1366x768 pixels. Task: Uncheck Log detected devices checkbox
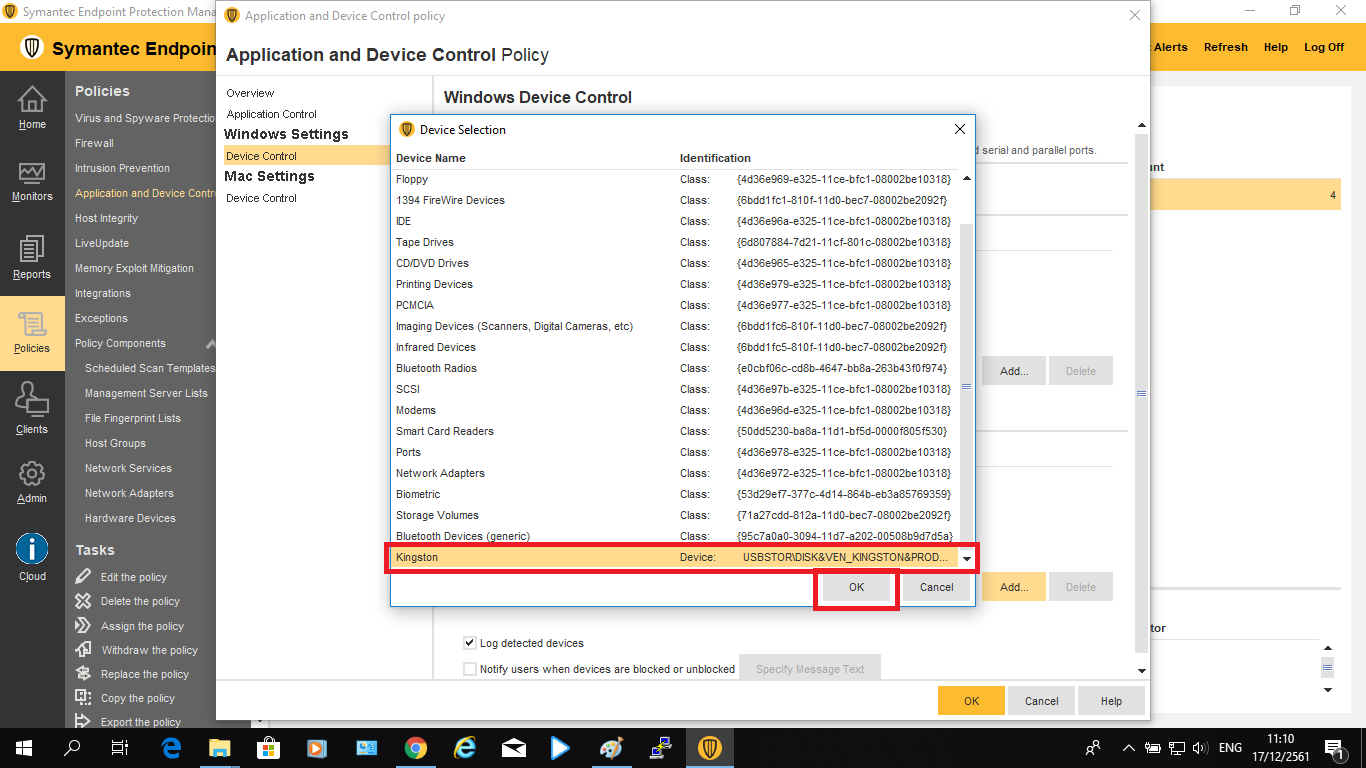click(x=470, y=643)
